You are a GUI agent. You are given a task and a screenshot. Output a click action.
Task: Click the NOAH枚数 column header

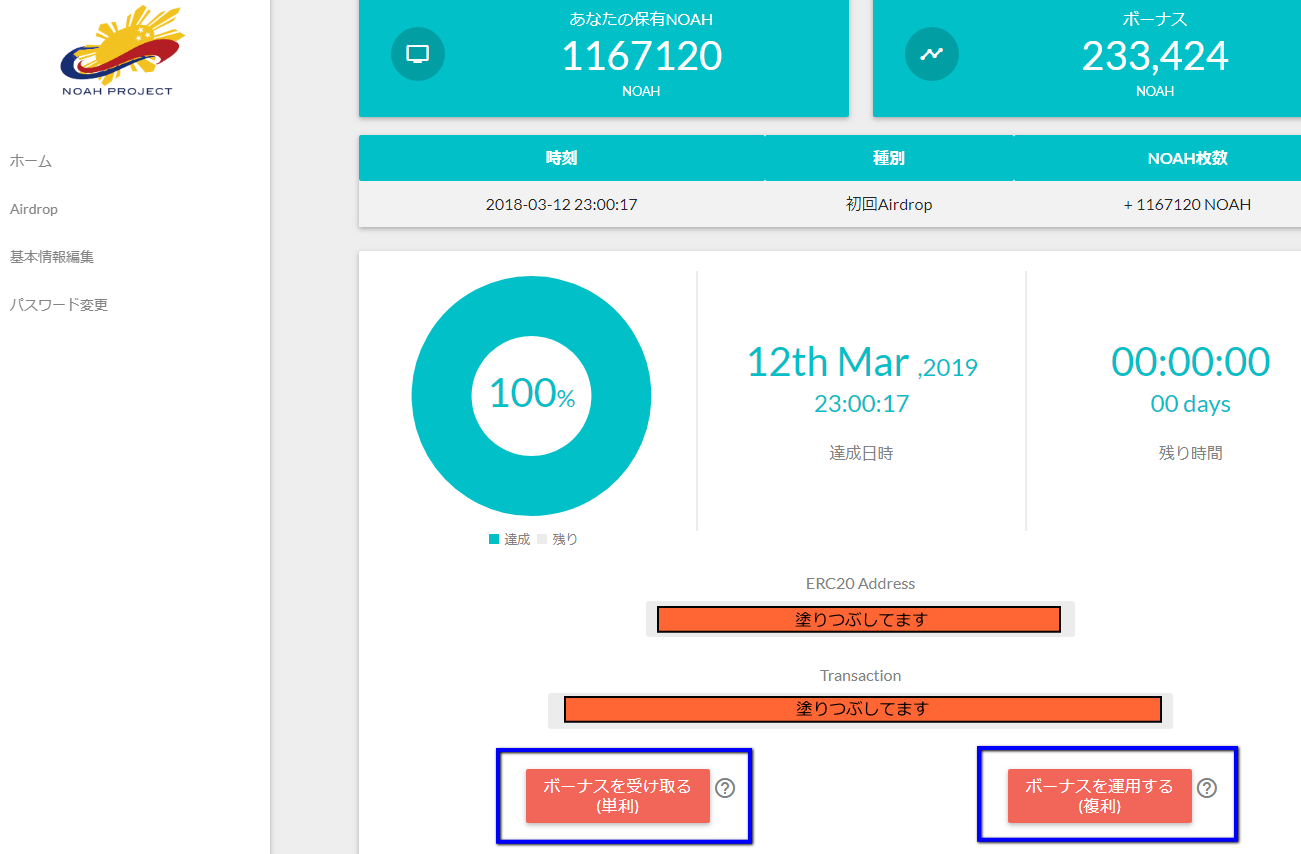coord(1187,158)
